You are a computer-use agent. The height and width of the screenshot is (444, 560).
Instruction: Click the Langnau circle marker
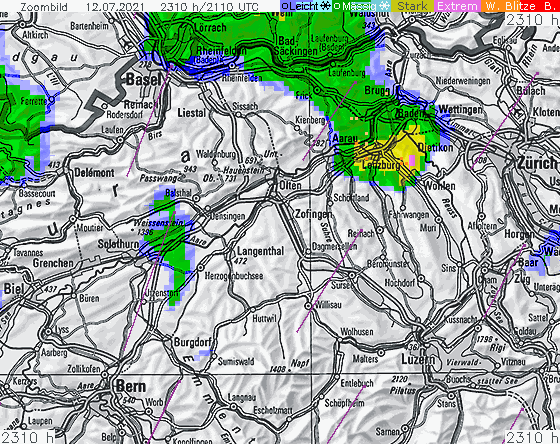click(x=233, y=406)
